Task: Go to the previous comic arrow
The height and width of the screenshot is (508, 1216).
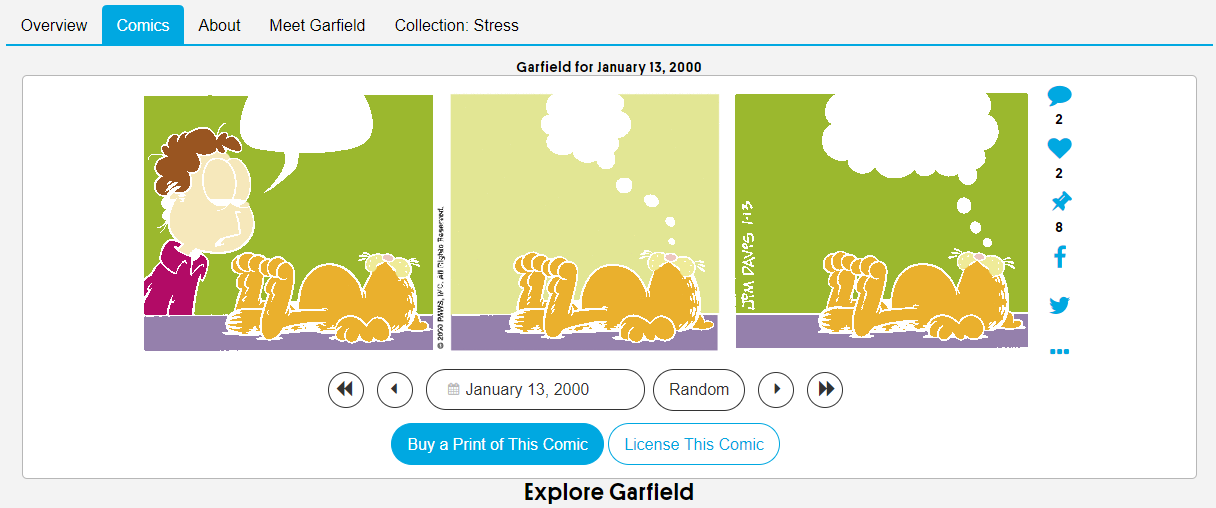Action: (395, 390)
